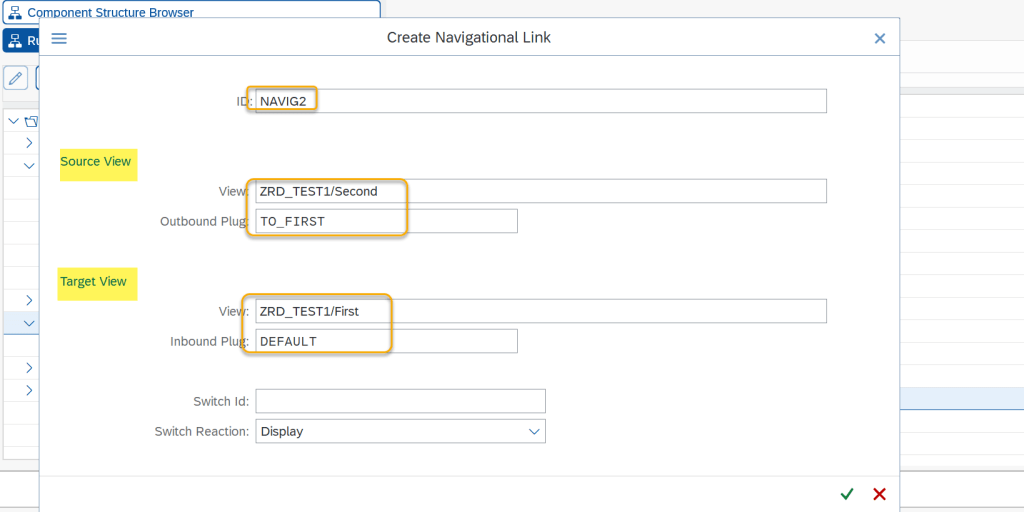Click the partially hidden blue Ru button
The height and width of the screenshot is (512, 1024).
click(20, 41)
